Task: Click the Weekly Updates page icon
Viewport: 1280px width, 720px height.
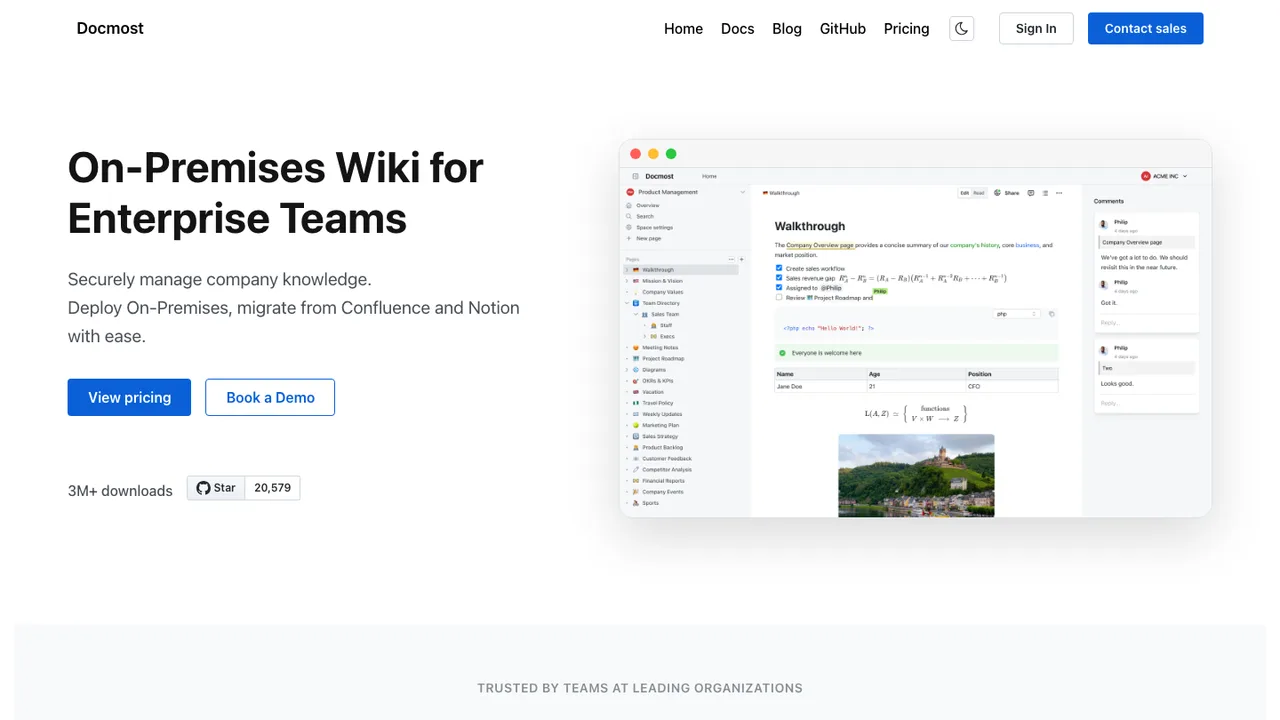Action: coord(636,414)
